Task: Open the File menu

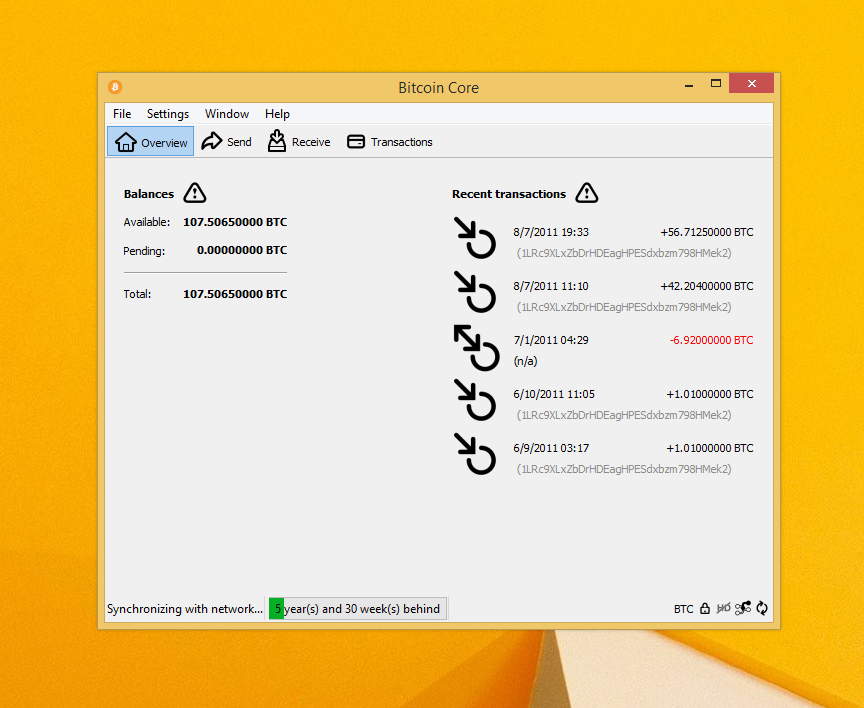Action: tap(122, 114)
